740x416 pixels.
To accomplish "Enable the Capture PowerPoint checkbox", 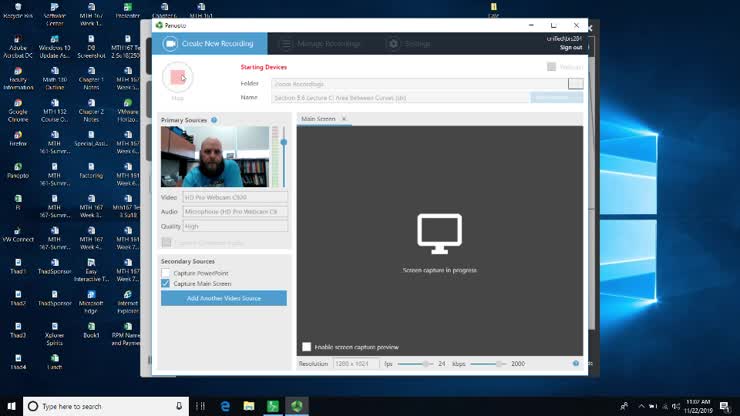I will [x=166, y=273].
